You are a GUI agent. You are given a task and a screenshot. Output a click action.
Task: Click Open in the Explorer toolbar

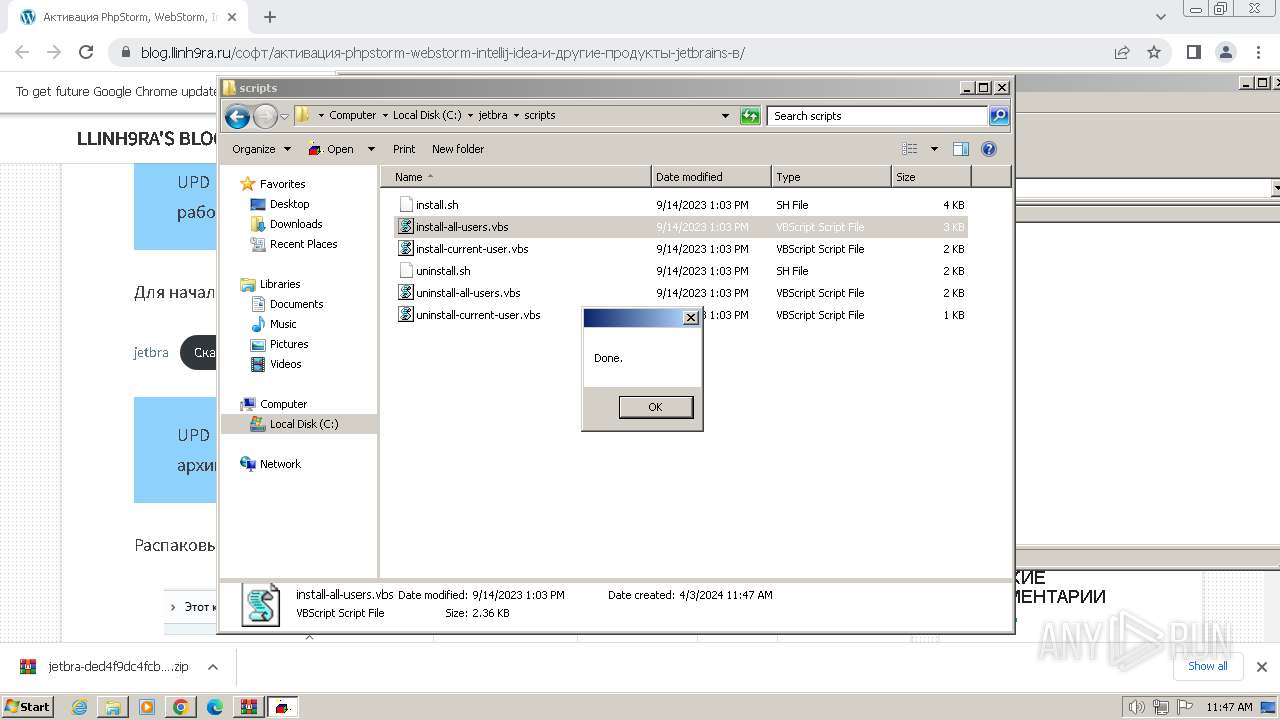pyautogui.click(x=332, y=149)
